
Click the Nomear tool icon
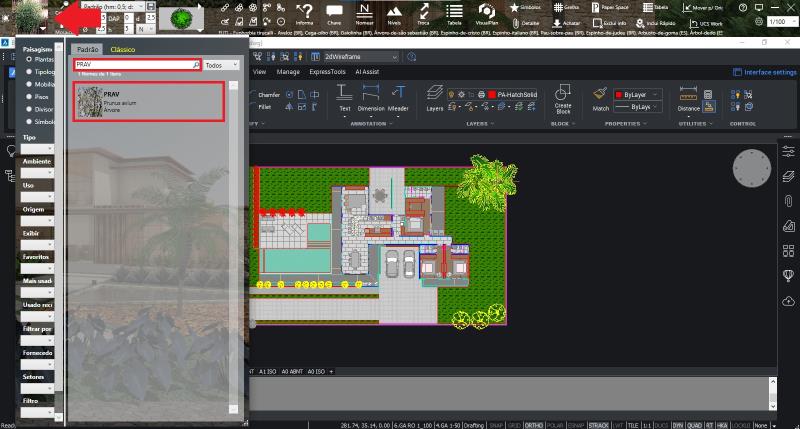coord(364,11)
